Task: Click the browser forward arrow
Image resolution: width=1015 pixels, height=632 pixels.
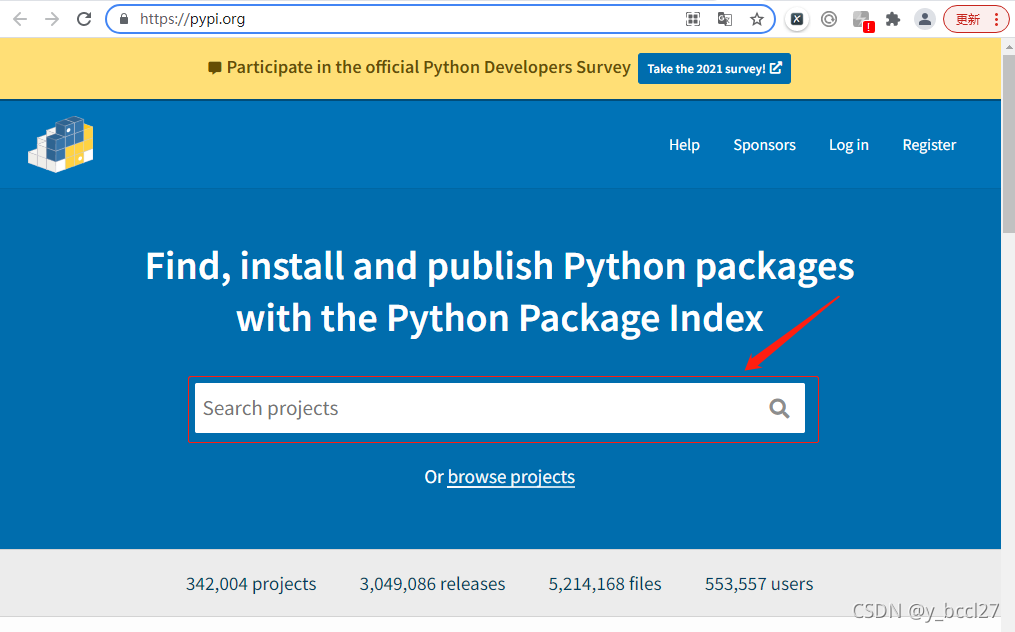Action: pos(52,19)
